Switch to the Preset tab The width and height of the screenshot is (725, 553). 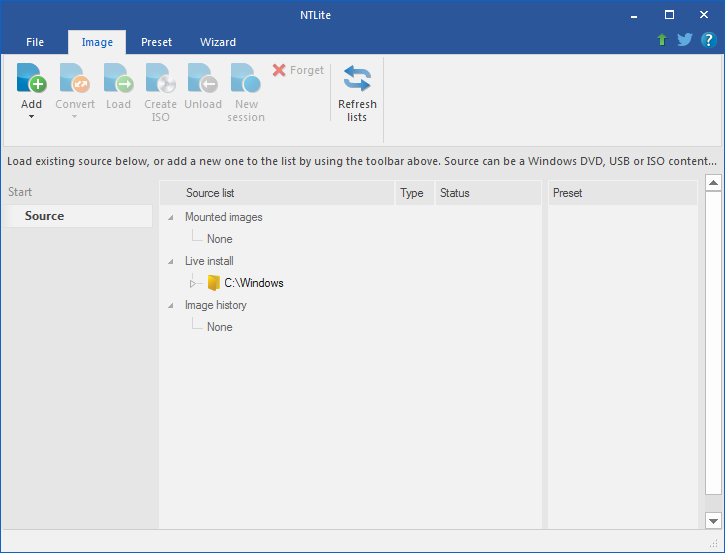[156, 42]
